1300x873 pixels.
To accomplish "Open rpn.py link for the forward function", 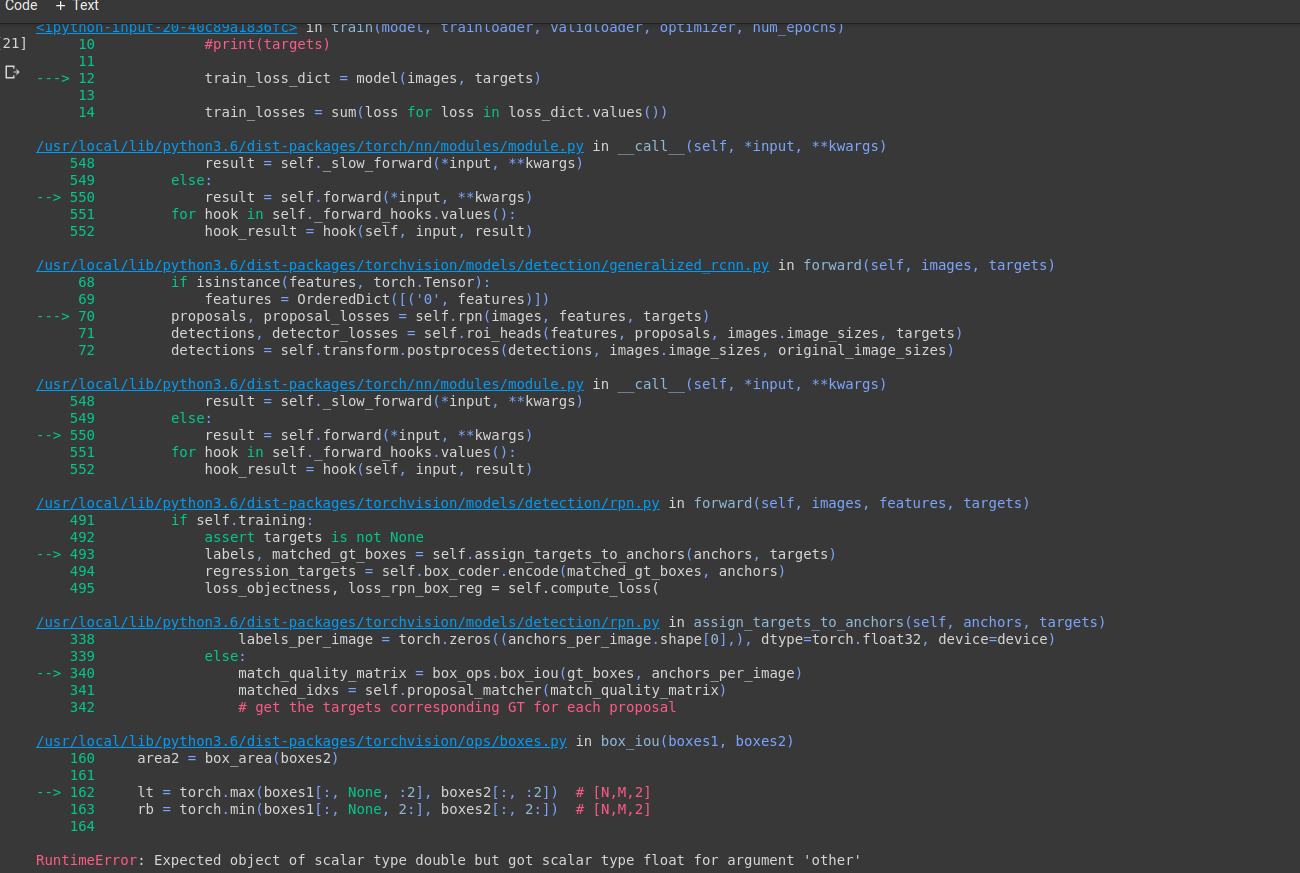I will (x=348, y=503).
